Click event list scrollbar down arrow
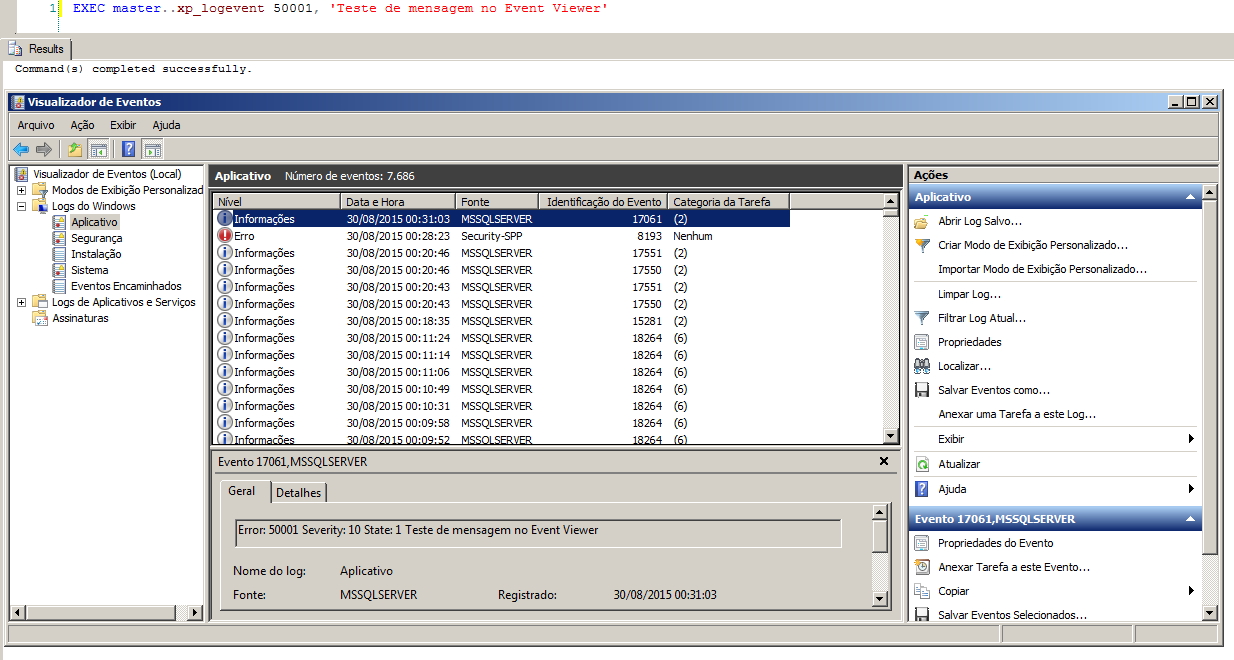Screen dimensions: 1234x660 pyautogui.click(x=891, y=437)
